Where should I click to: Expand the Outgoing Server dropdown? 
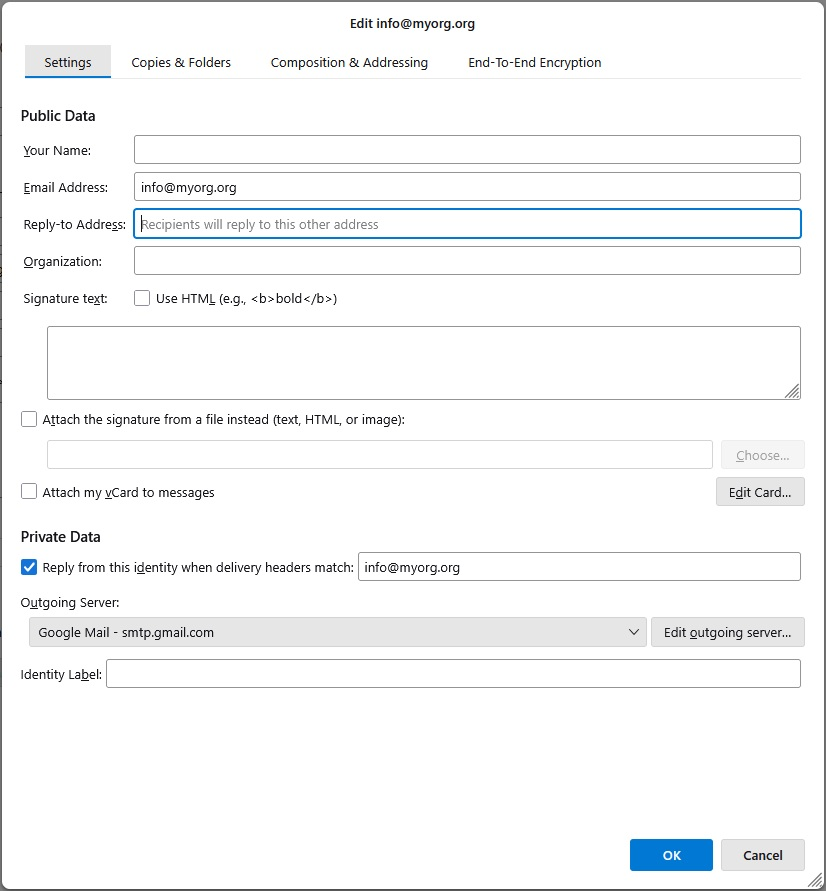(x=337, y=632)
